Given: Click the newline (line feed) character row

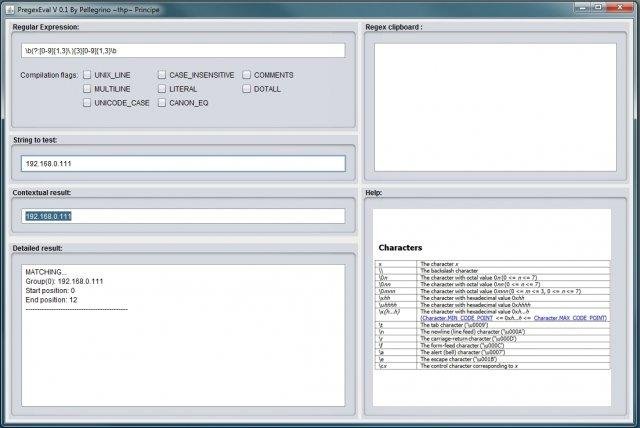Looking at the screenshot, I should pos(492,332).
